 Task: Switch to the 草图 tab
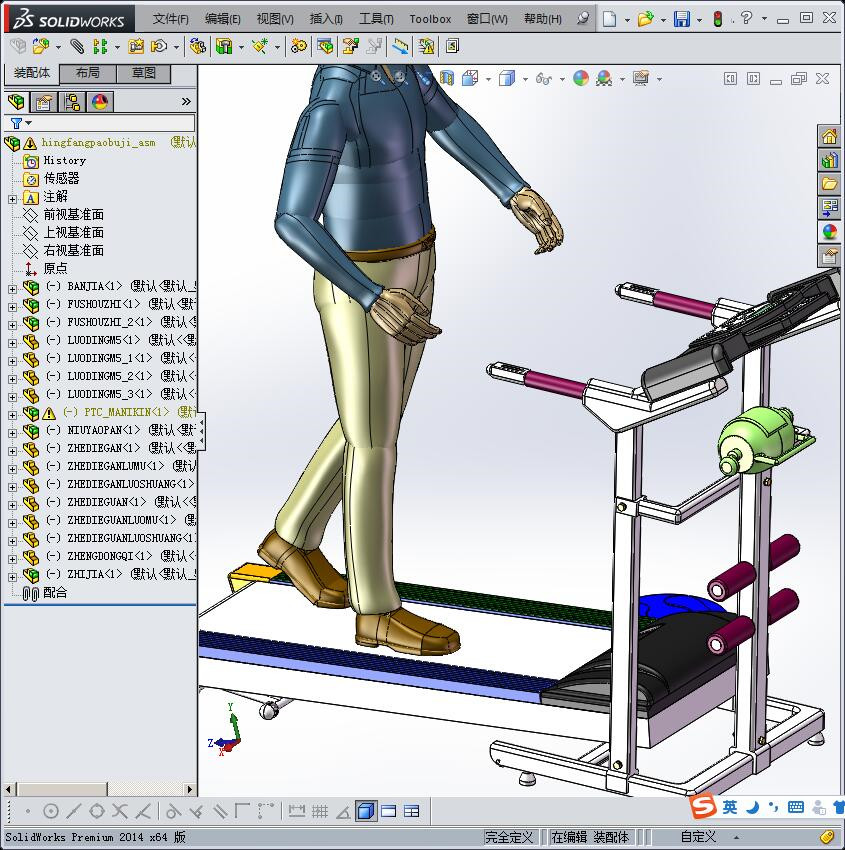(144, 73)
